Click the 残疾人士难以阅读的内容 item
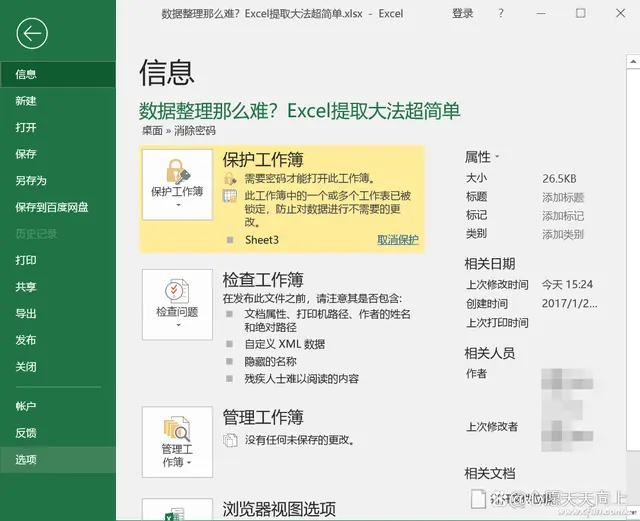The image size is (640, 521). point(301,379)
